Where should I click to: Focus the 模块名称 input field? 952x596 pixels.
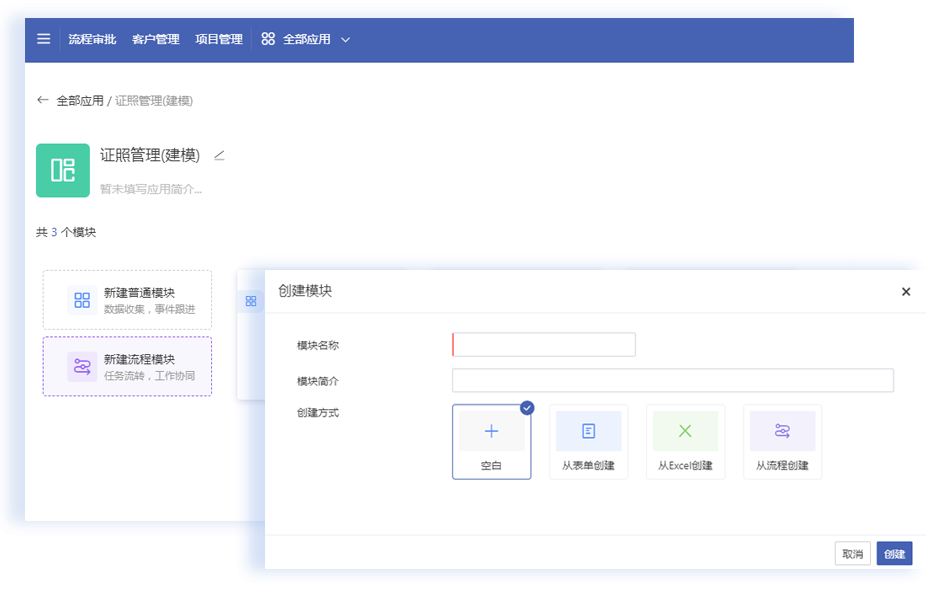click(x=544, y=345)
